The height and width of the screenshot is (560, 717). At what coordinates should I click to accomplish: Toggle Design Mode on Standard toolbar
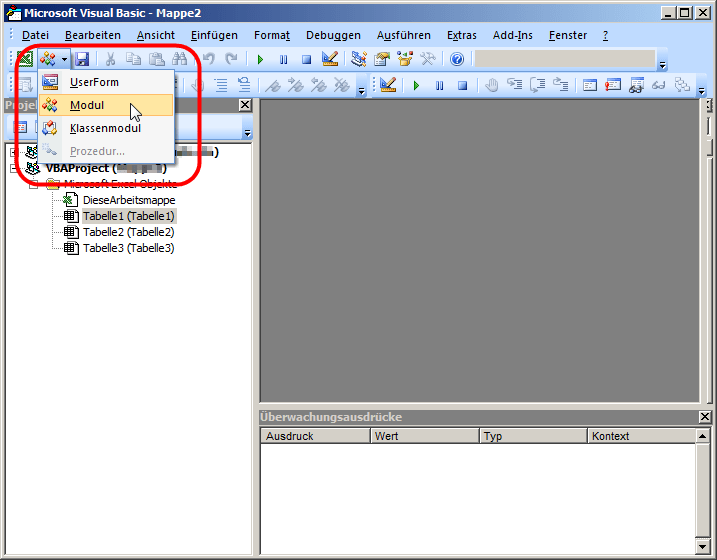(330, 59)
